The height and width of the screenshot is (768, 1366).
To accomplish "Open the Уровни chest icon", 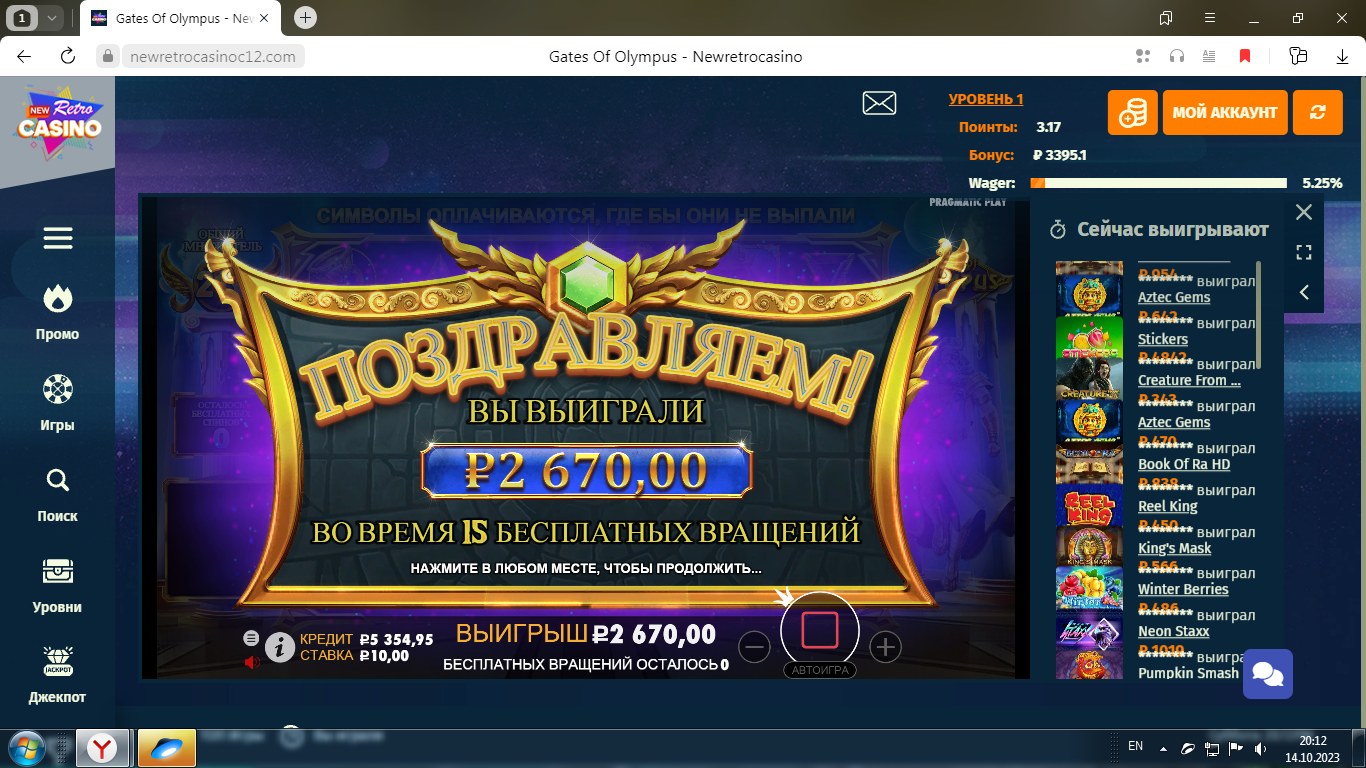I will click(58, 571).
